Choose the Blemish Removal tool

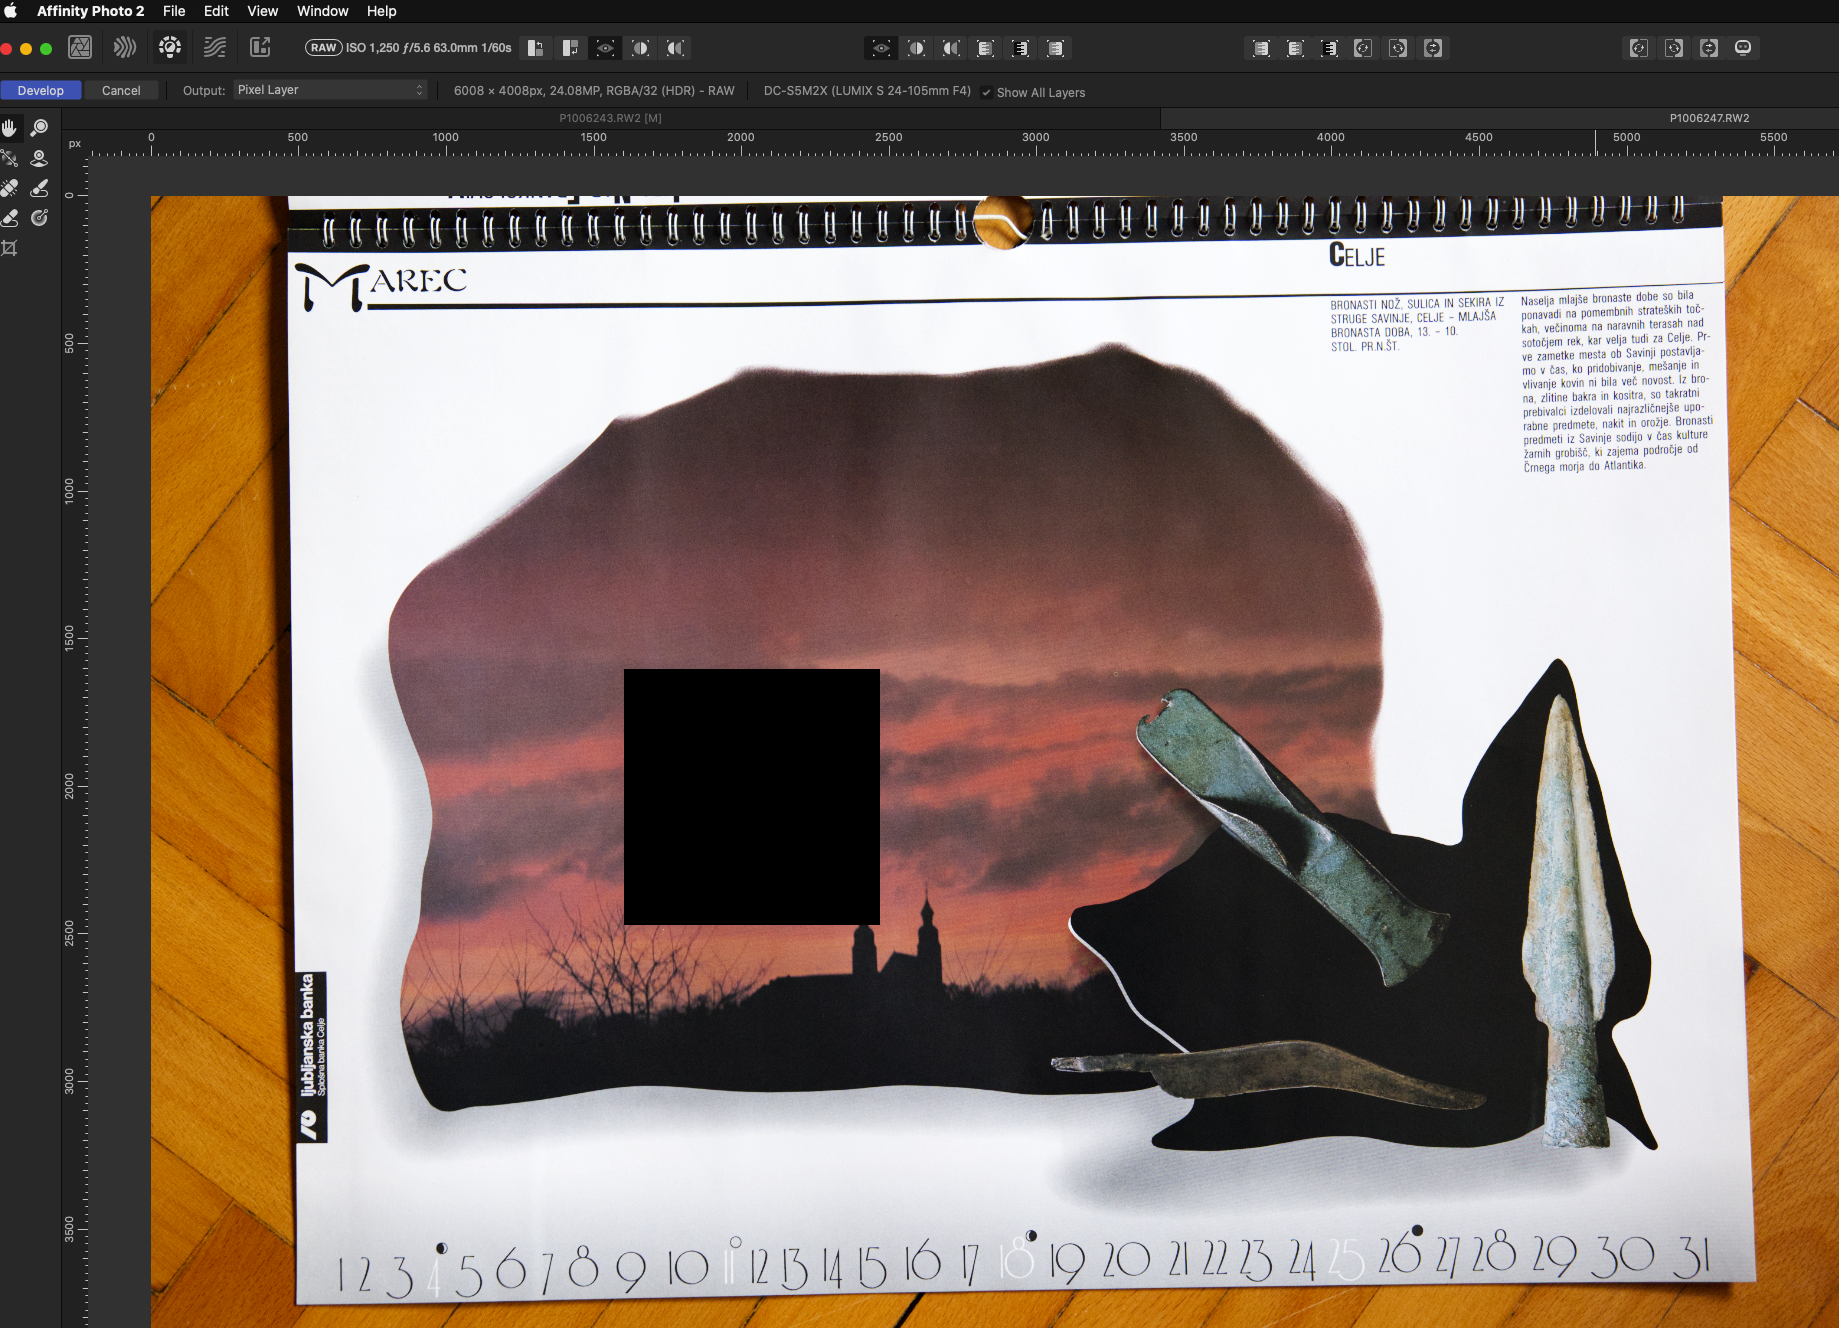point(10,188)
